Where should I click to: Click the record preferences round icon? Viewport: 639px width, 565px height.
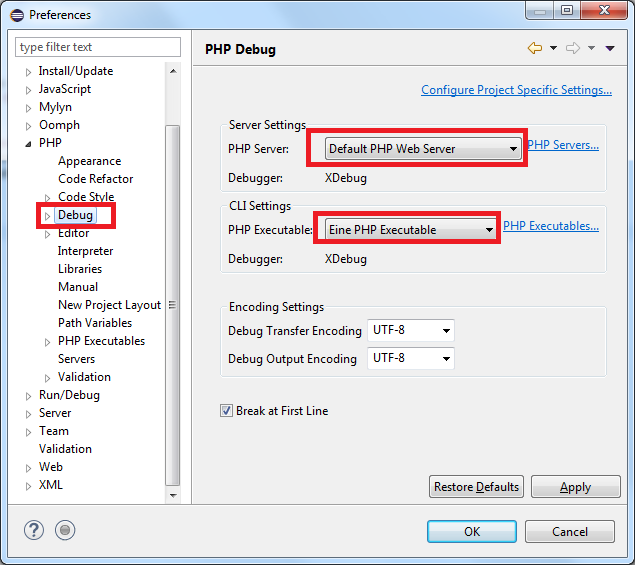click(65, 531)
